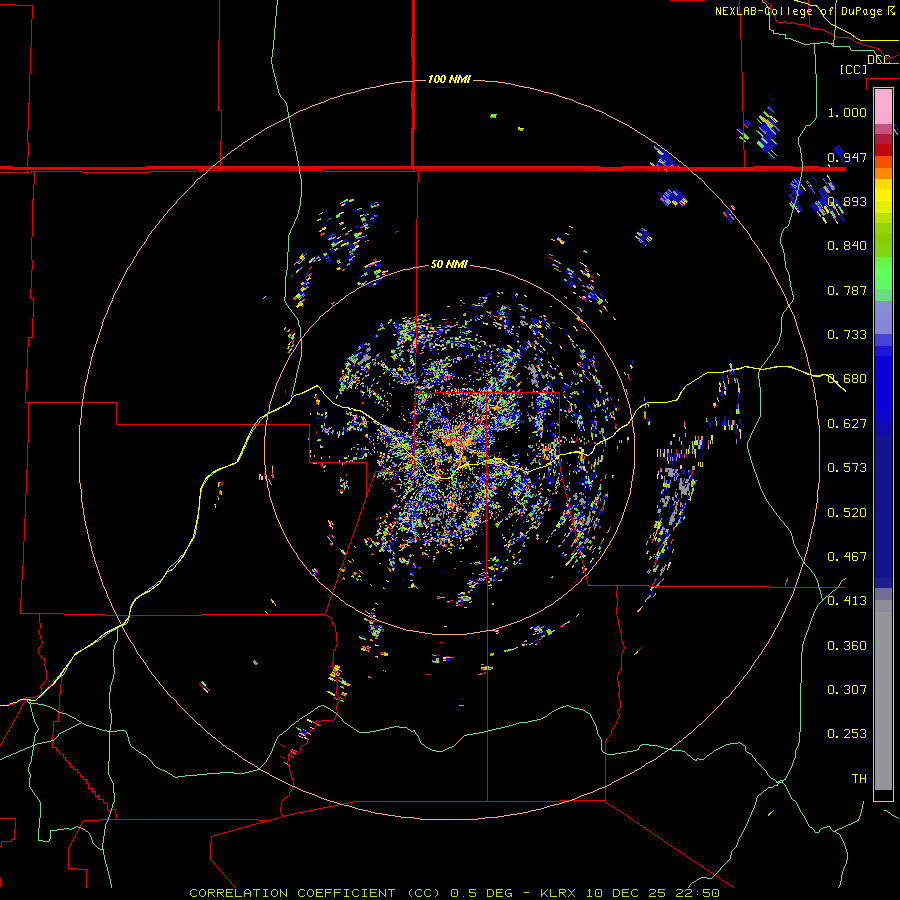Click the green segment of the color bar
900x900 pixels.
coord(883,273)
